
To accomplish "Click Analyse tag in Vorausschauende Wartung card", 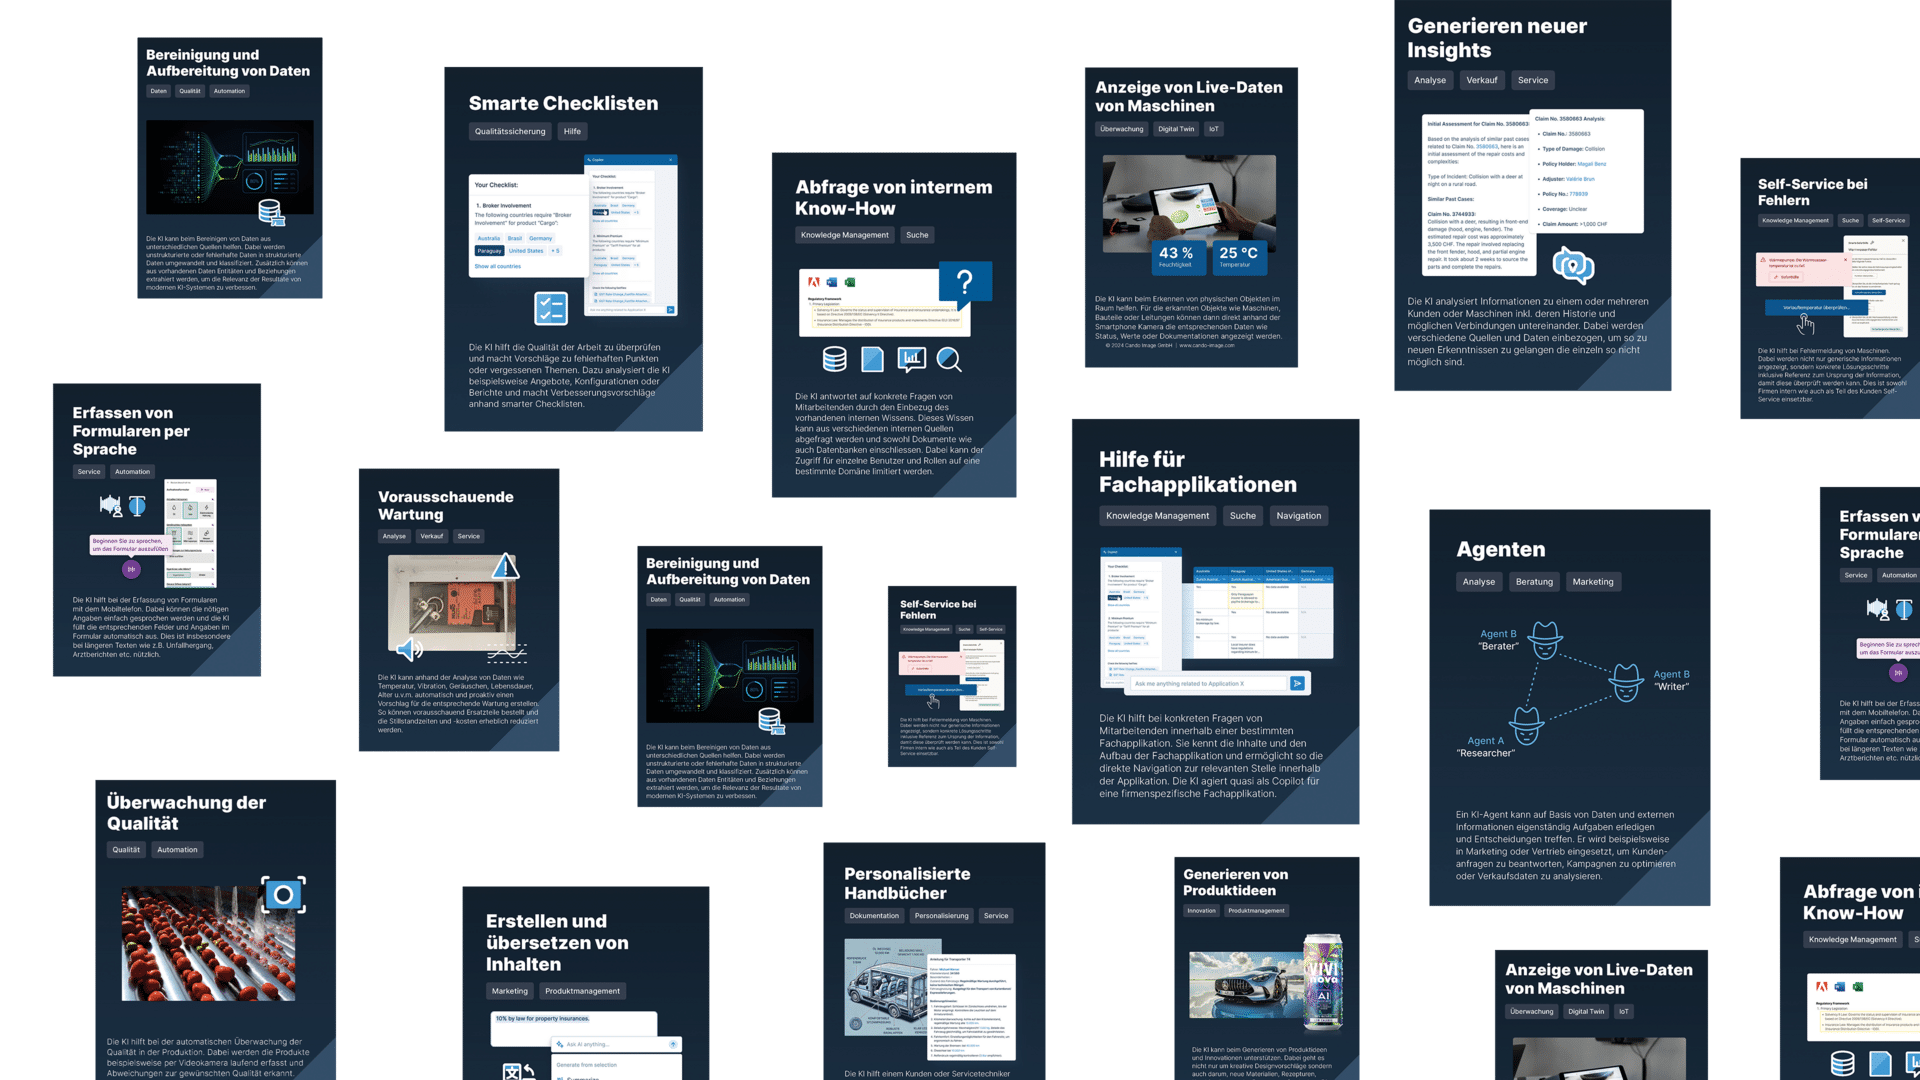I will point(394,536).
